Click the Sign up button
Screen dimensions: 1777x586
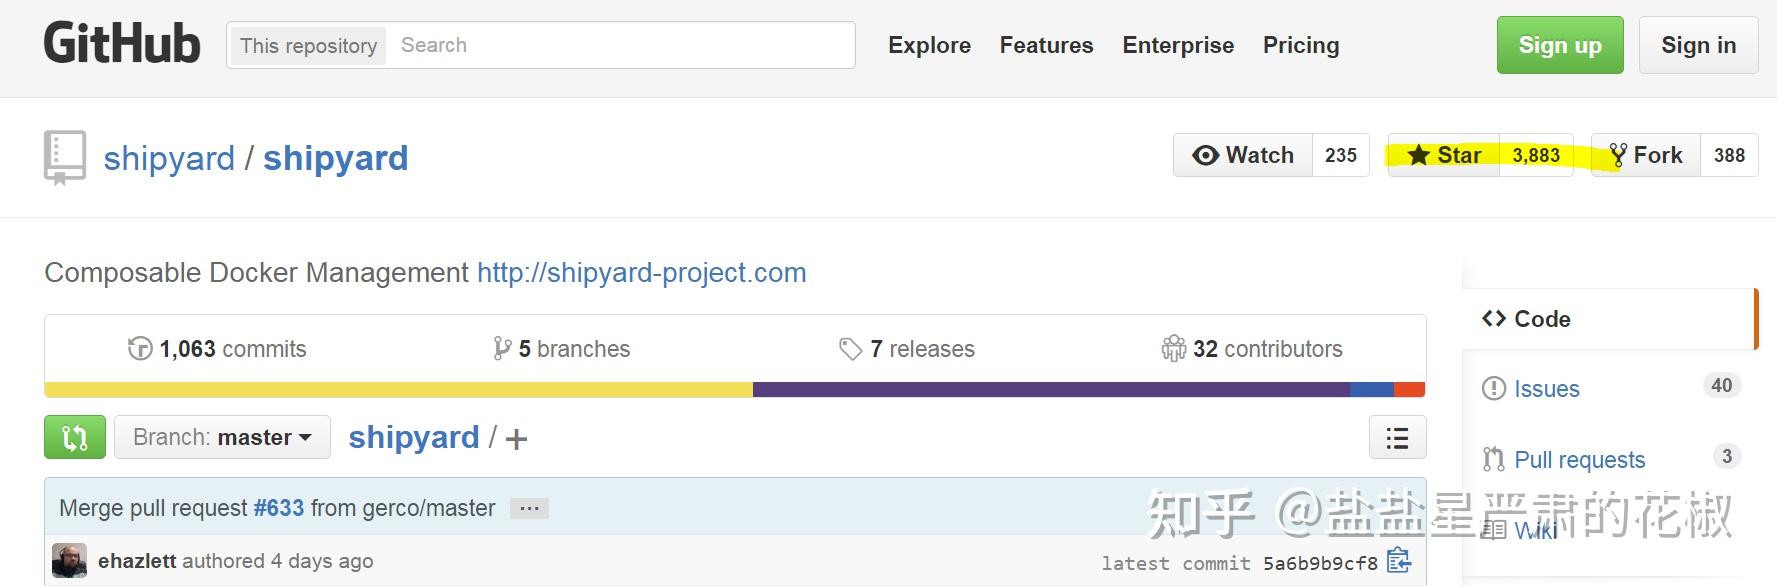(1559, 45)
